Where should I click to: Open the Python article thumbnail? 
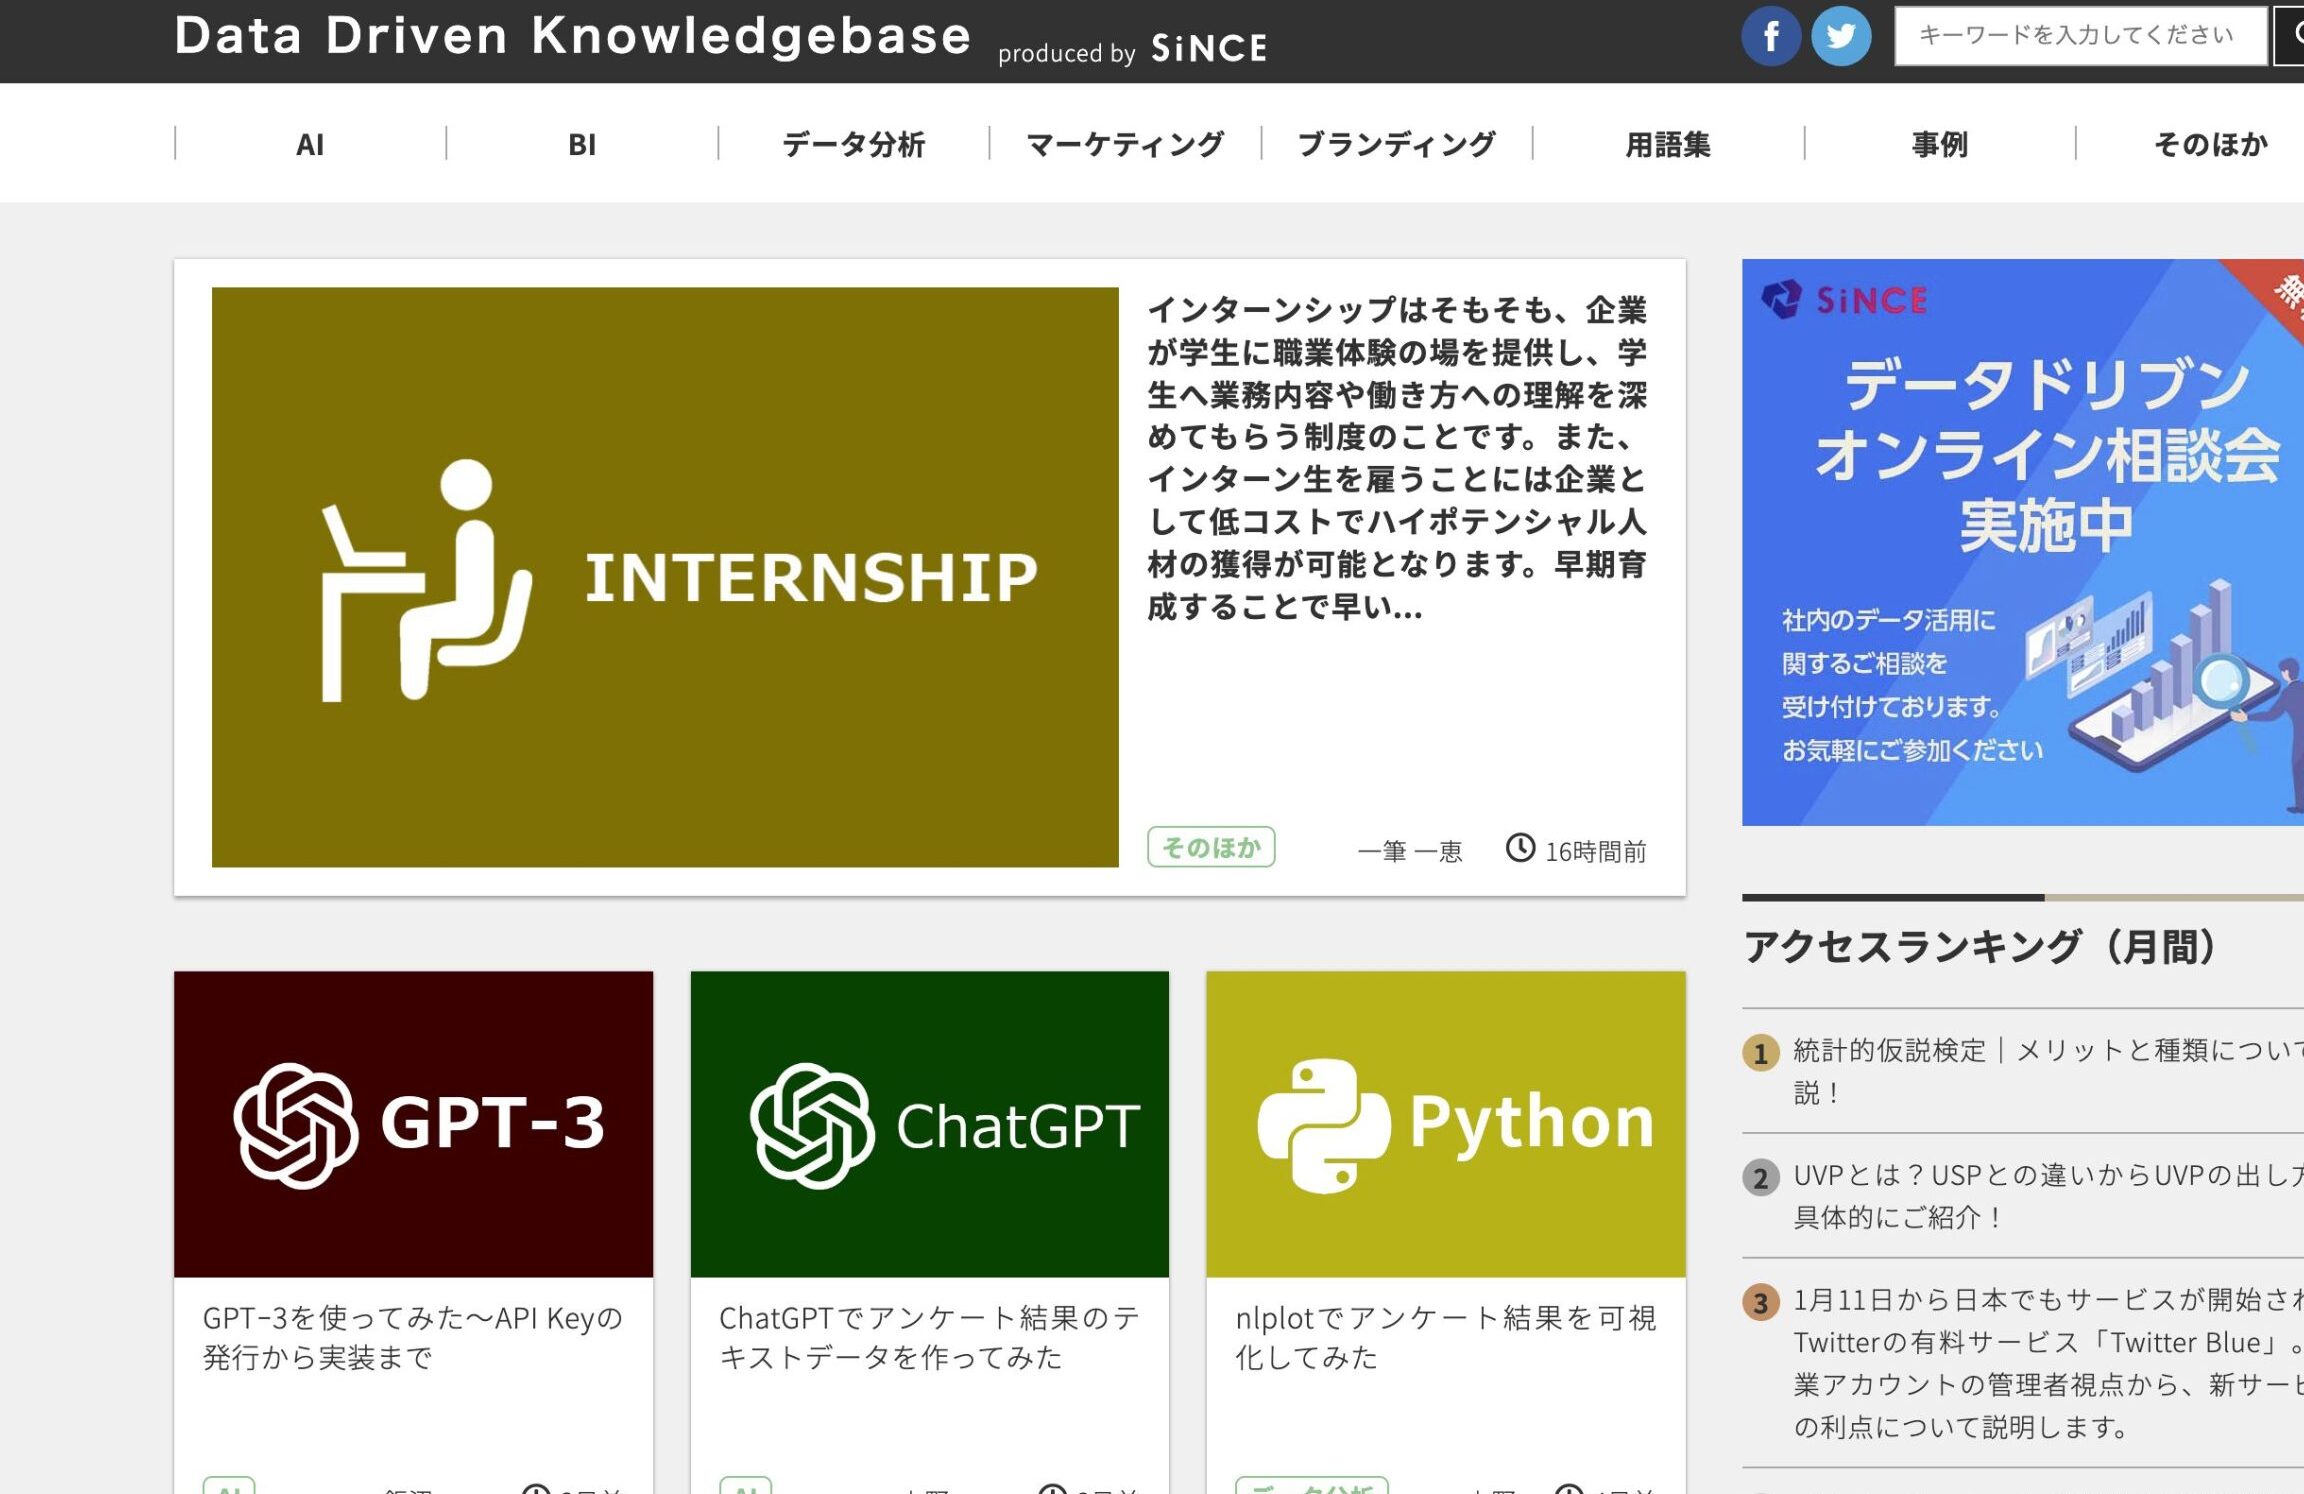tap(1446, 1124)
